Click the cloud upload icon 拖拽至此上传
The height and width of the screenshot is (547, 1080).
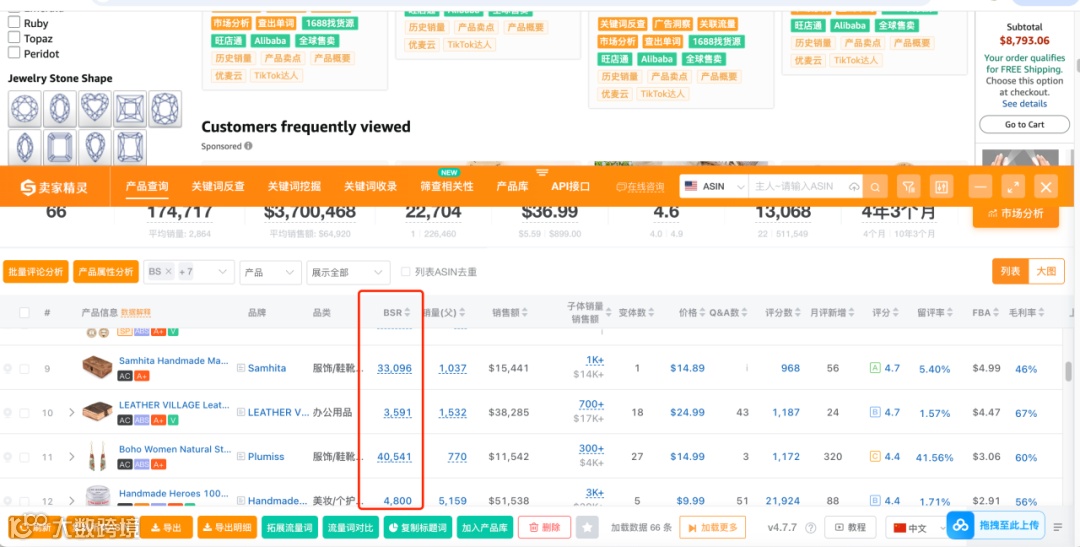pyautogui.click(x=960, y=526)
